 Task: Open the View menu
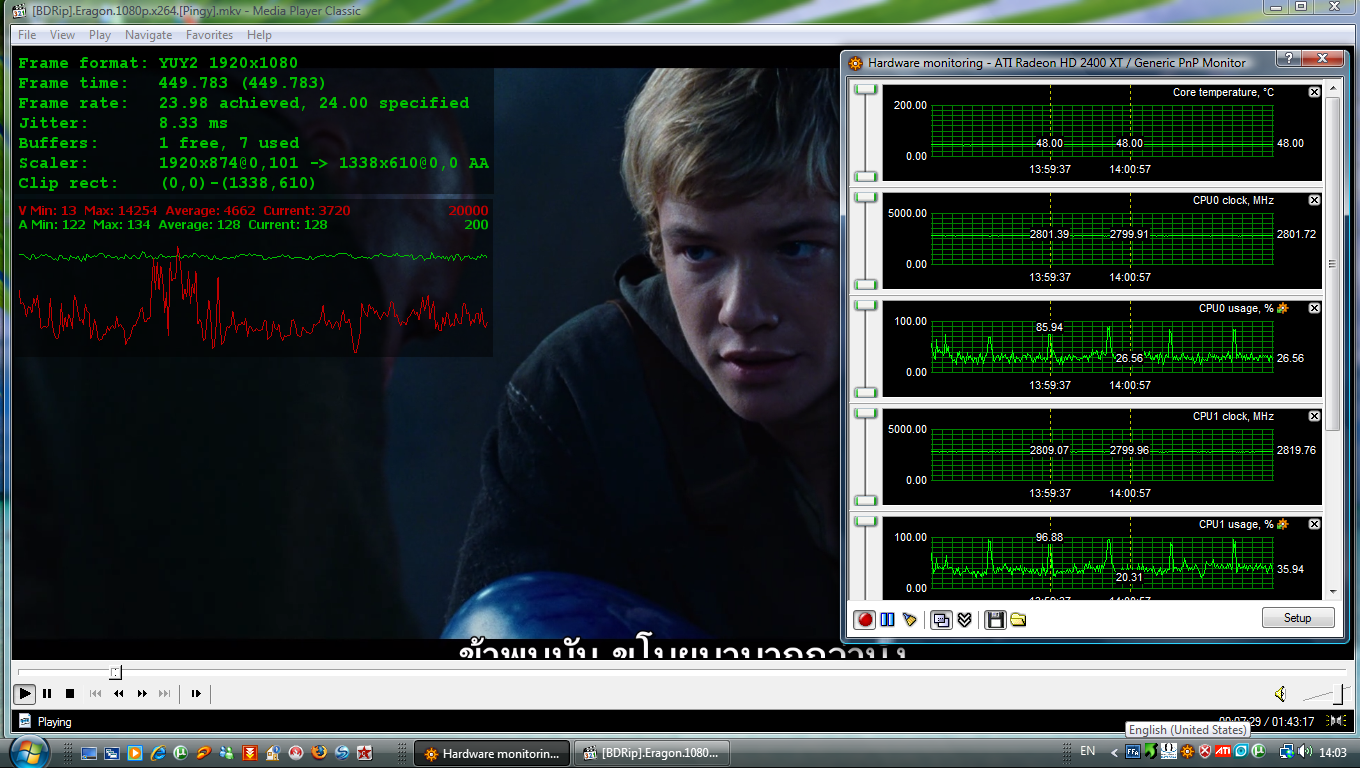coord(62,35)
